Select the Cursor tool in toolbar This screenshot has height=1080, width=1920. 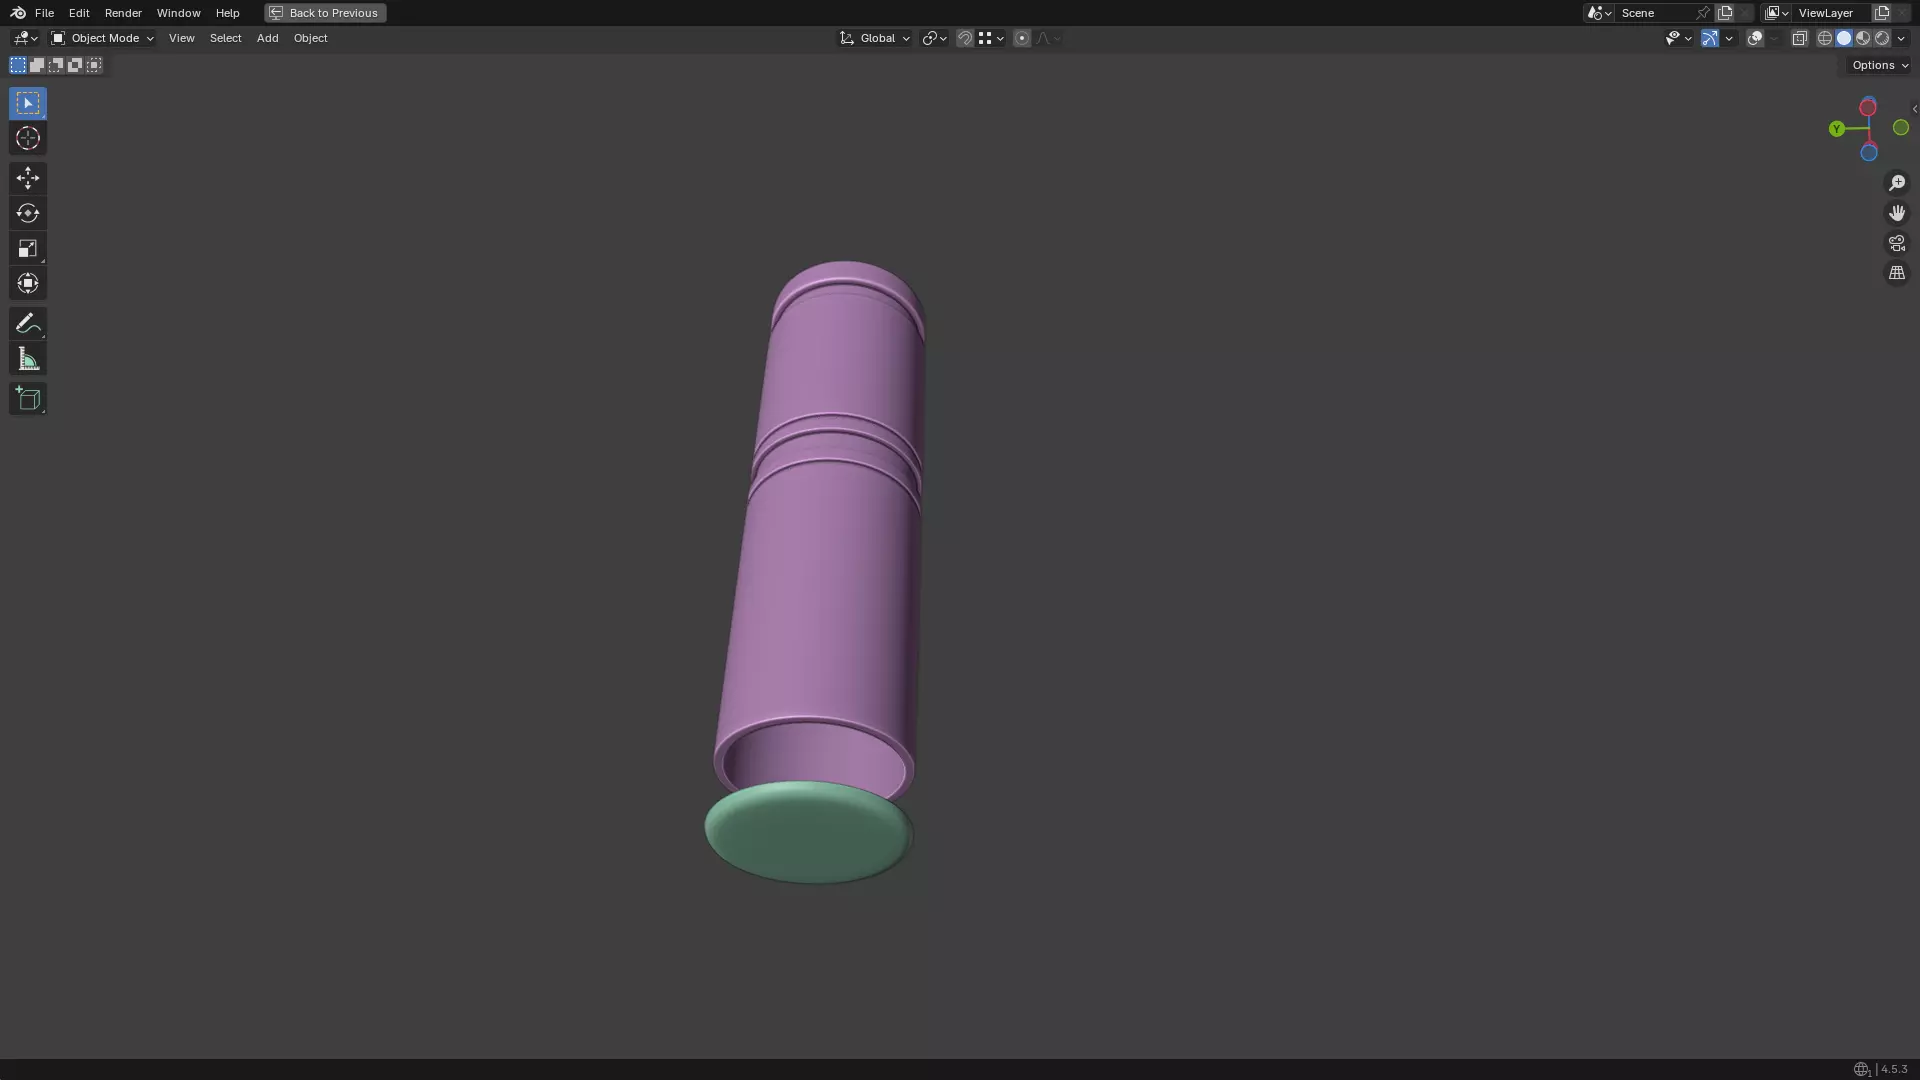click(x=27, y=139)
